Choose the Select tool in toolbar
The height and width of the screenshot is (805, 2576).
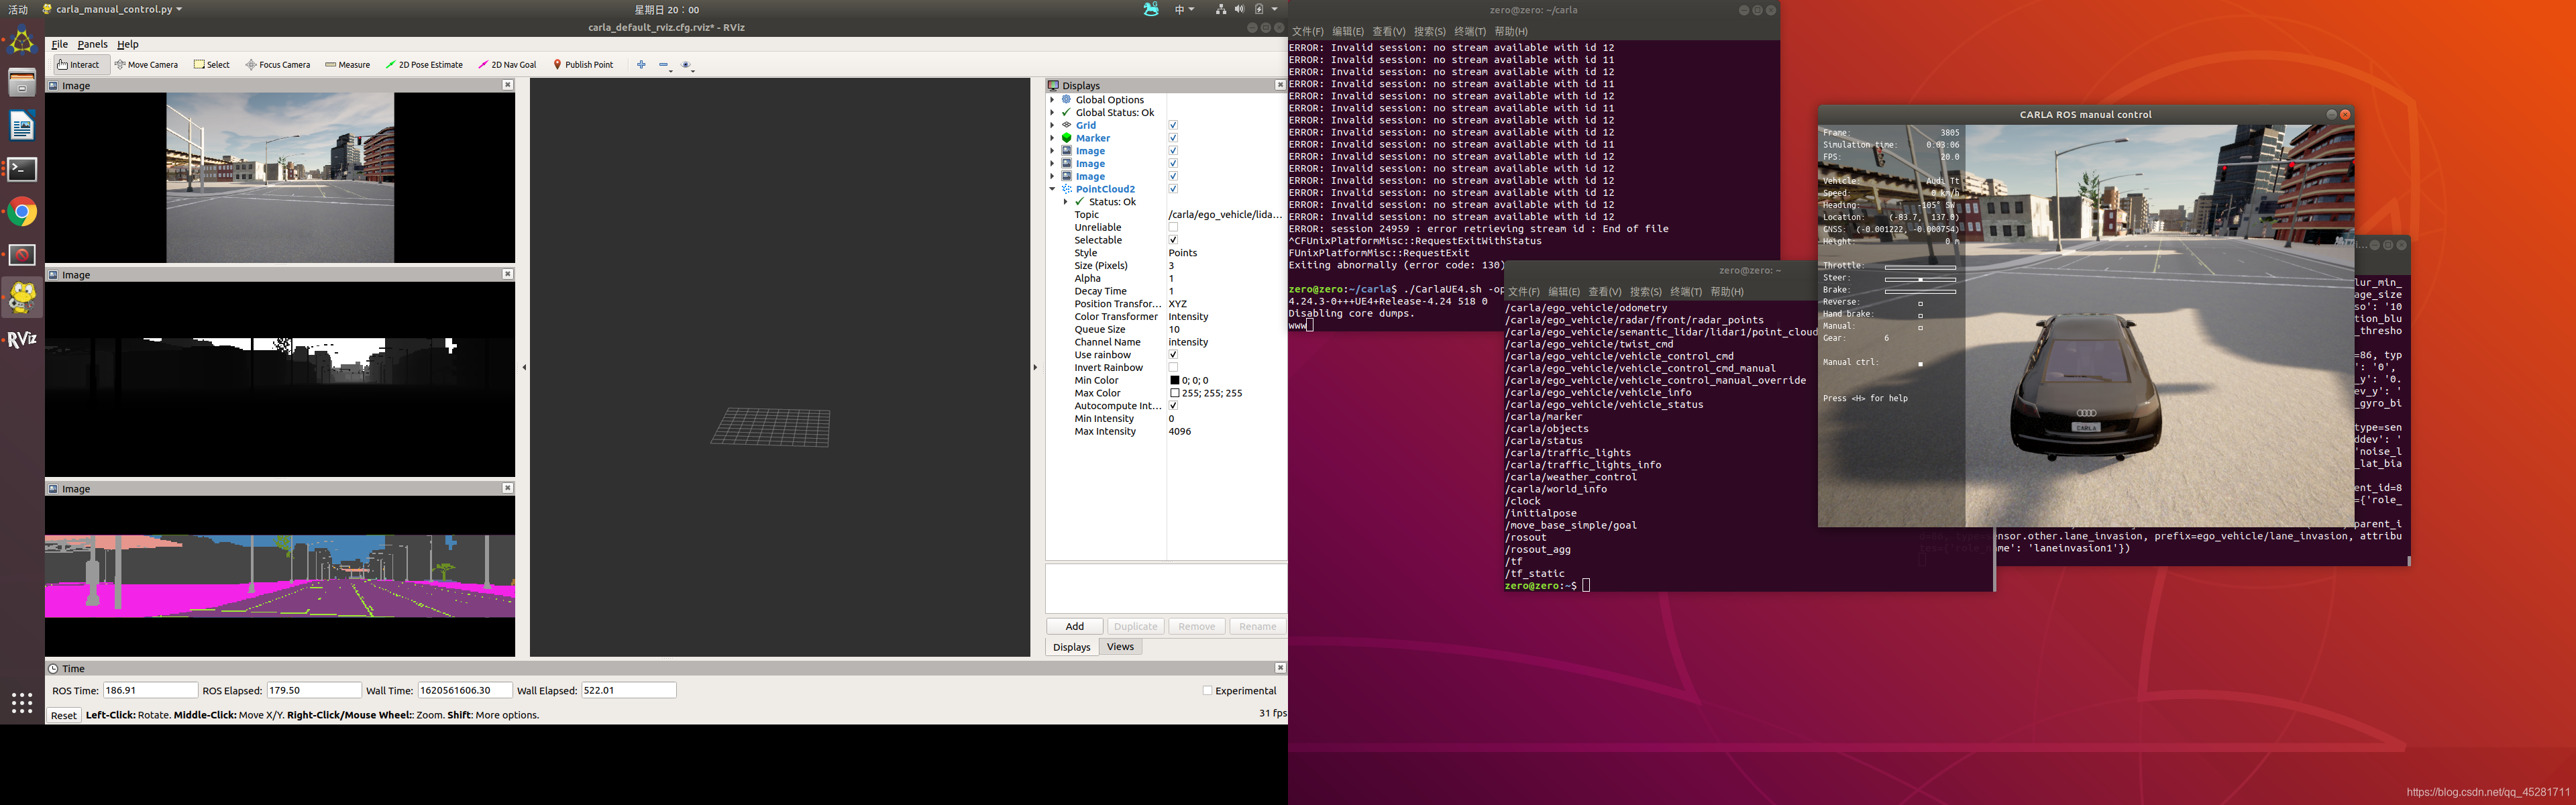[x=211, y=65]
